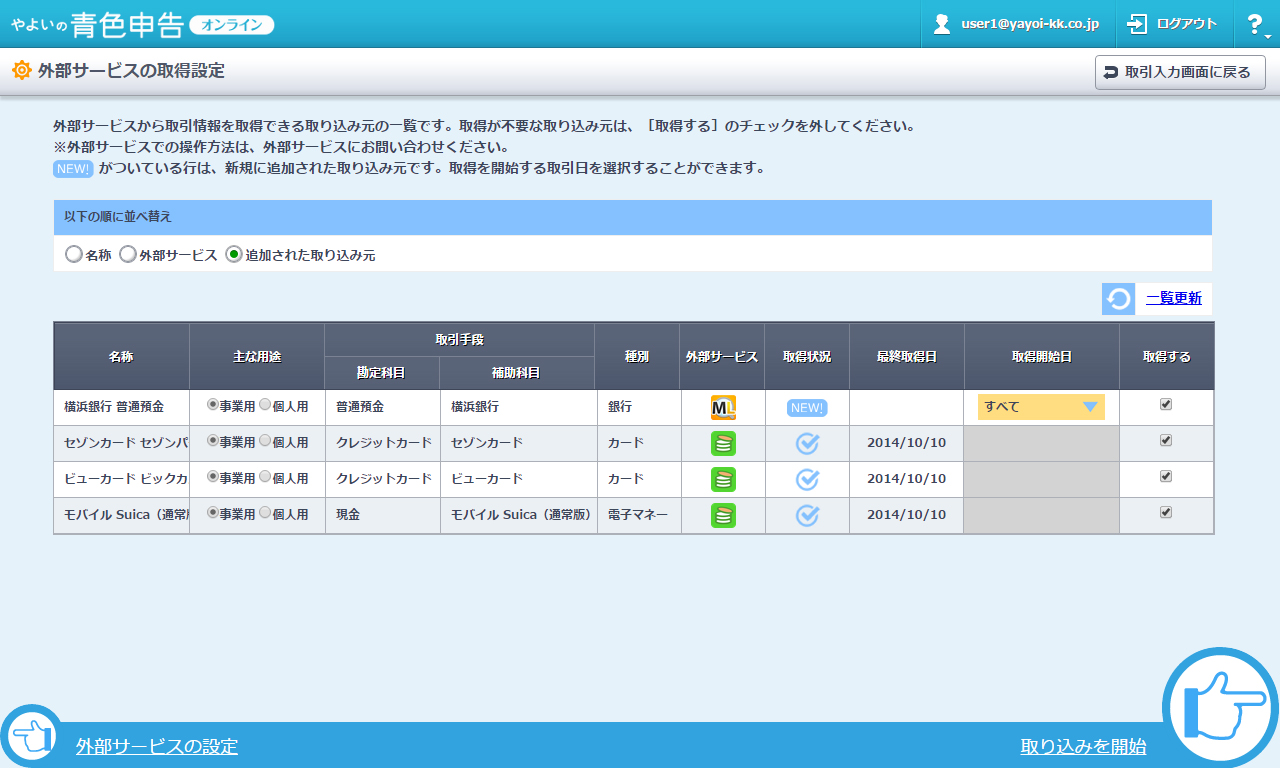
Task: Select the 外部サービス sort option
Action: click(x=127, y=254)
